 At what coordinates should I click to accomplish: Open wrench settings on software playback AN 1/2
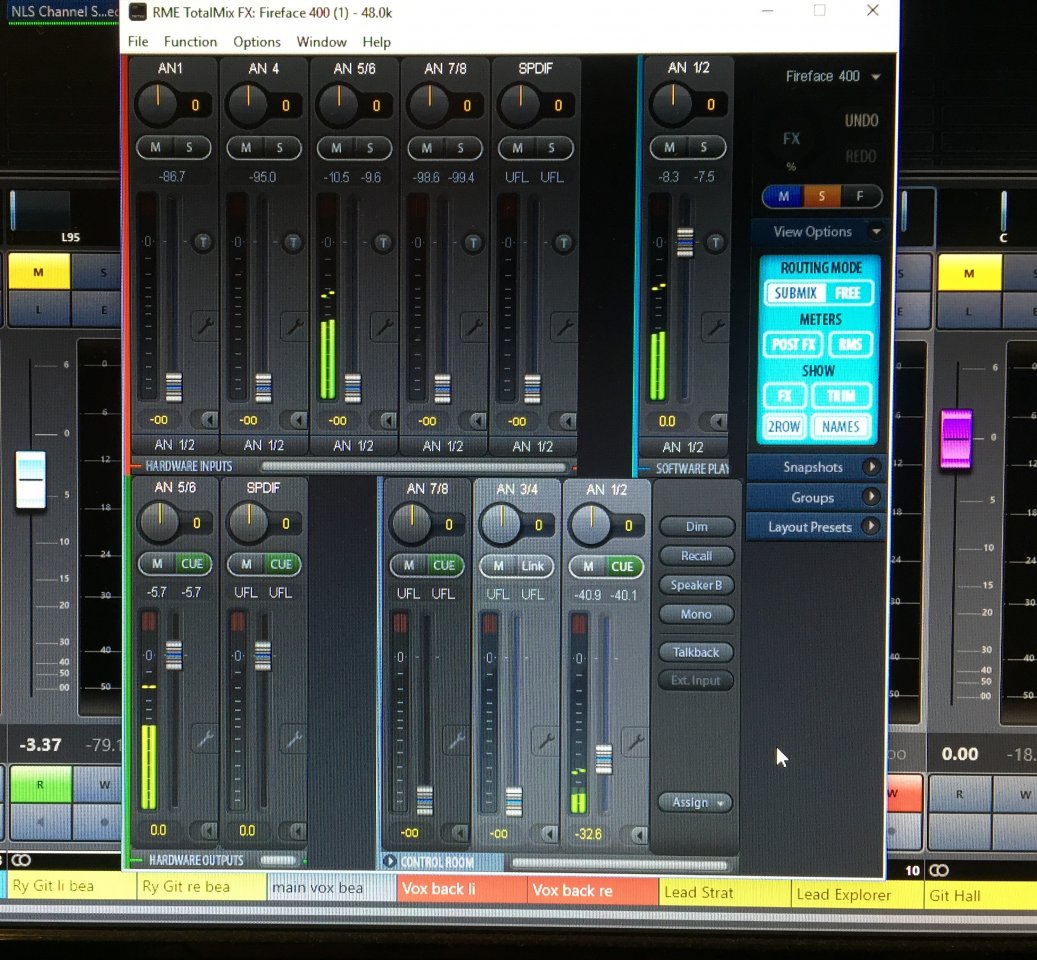[716, 327]
